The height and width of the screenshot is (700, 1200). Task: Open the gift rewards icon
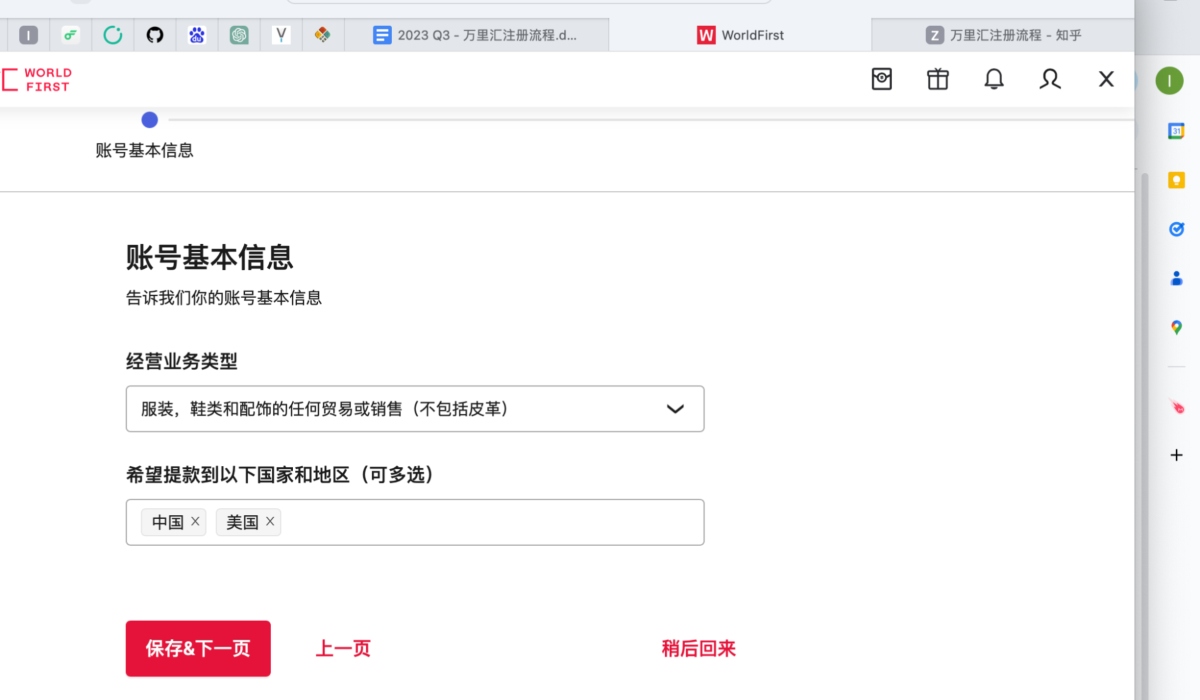pos(938,79)
